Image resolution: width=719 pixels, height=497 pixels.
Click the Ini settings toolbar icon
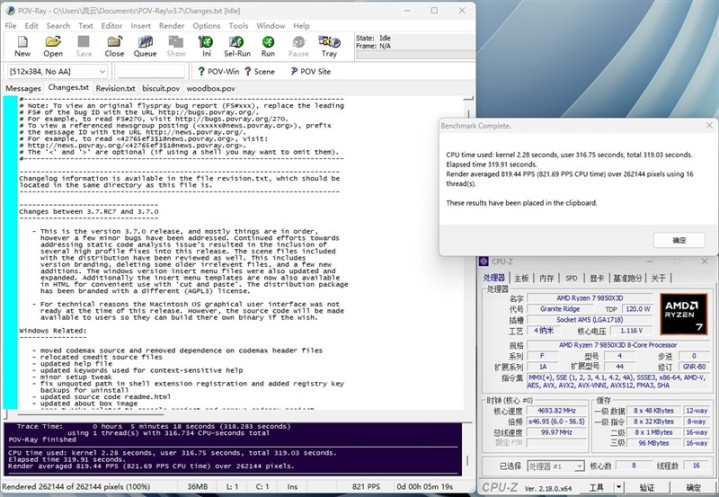coord(206,46)
